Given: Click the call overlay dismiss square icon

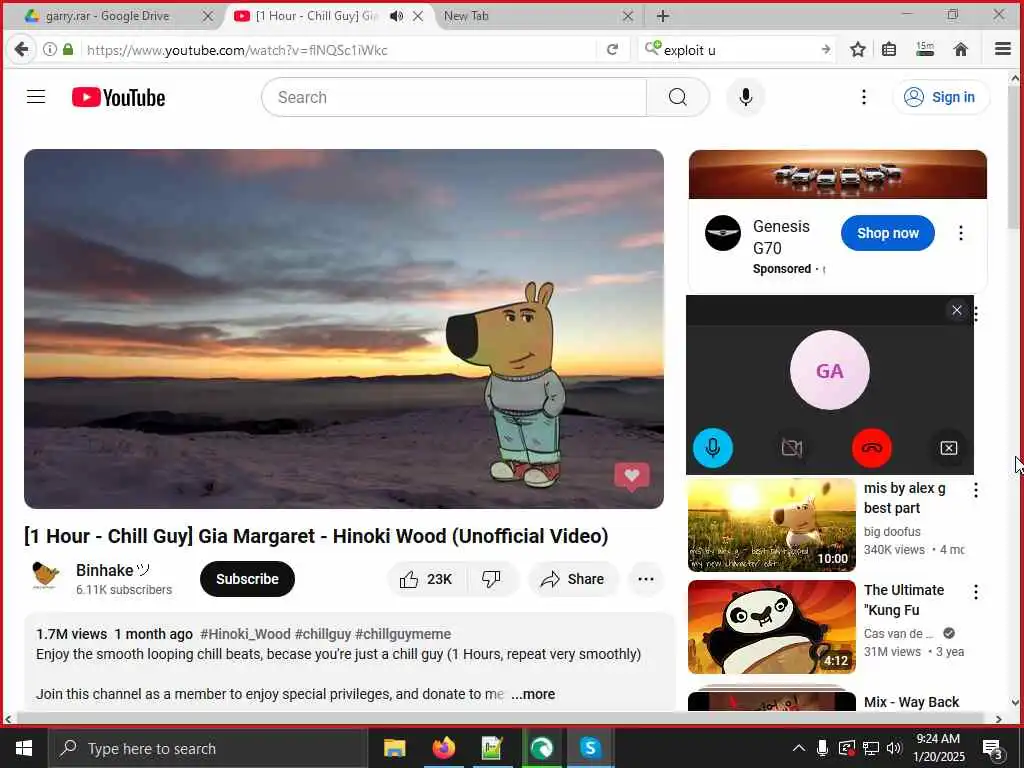Looking at the screenshot, I should tap(949, 448).
